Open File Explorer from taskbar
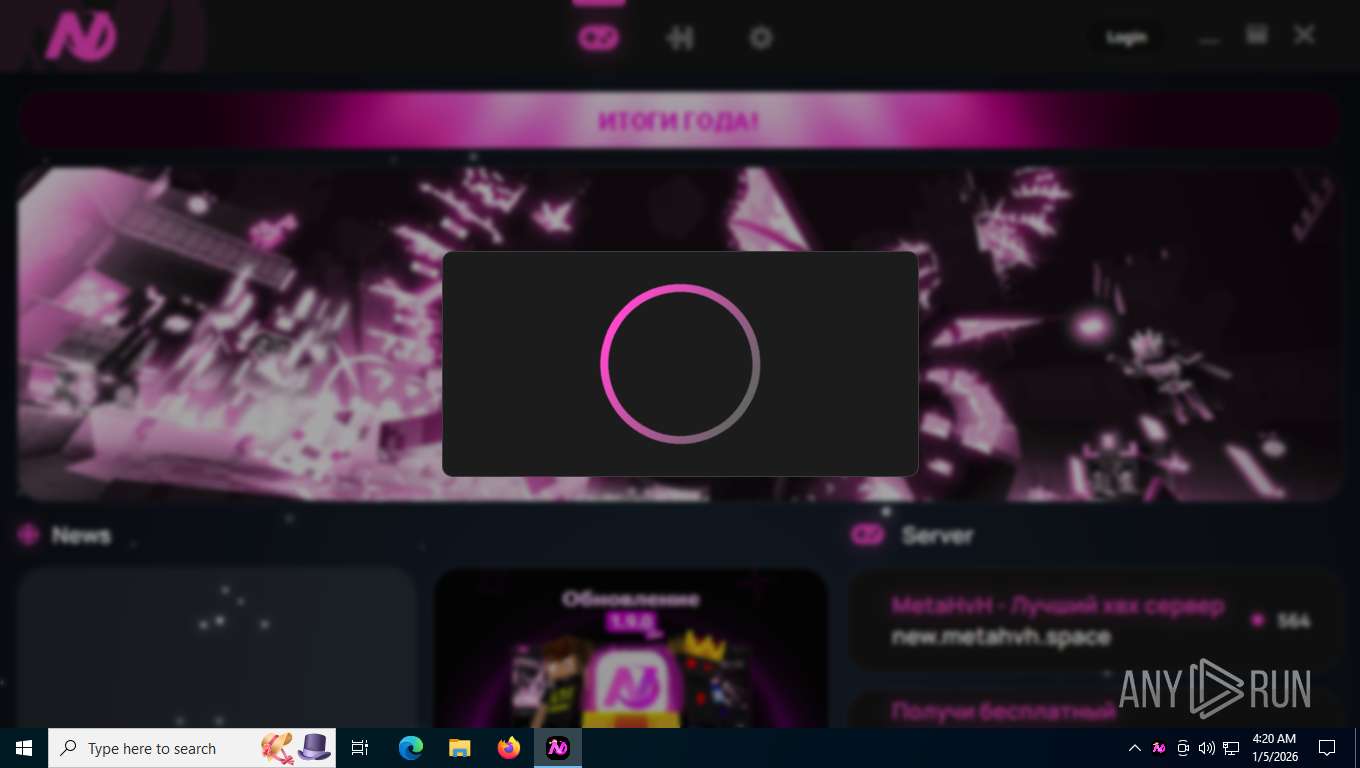This screenshot has width=1360, height=768. tap(459, 748)
